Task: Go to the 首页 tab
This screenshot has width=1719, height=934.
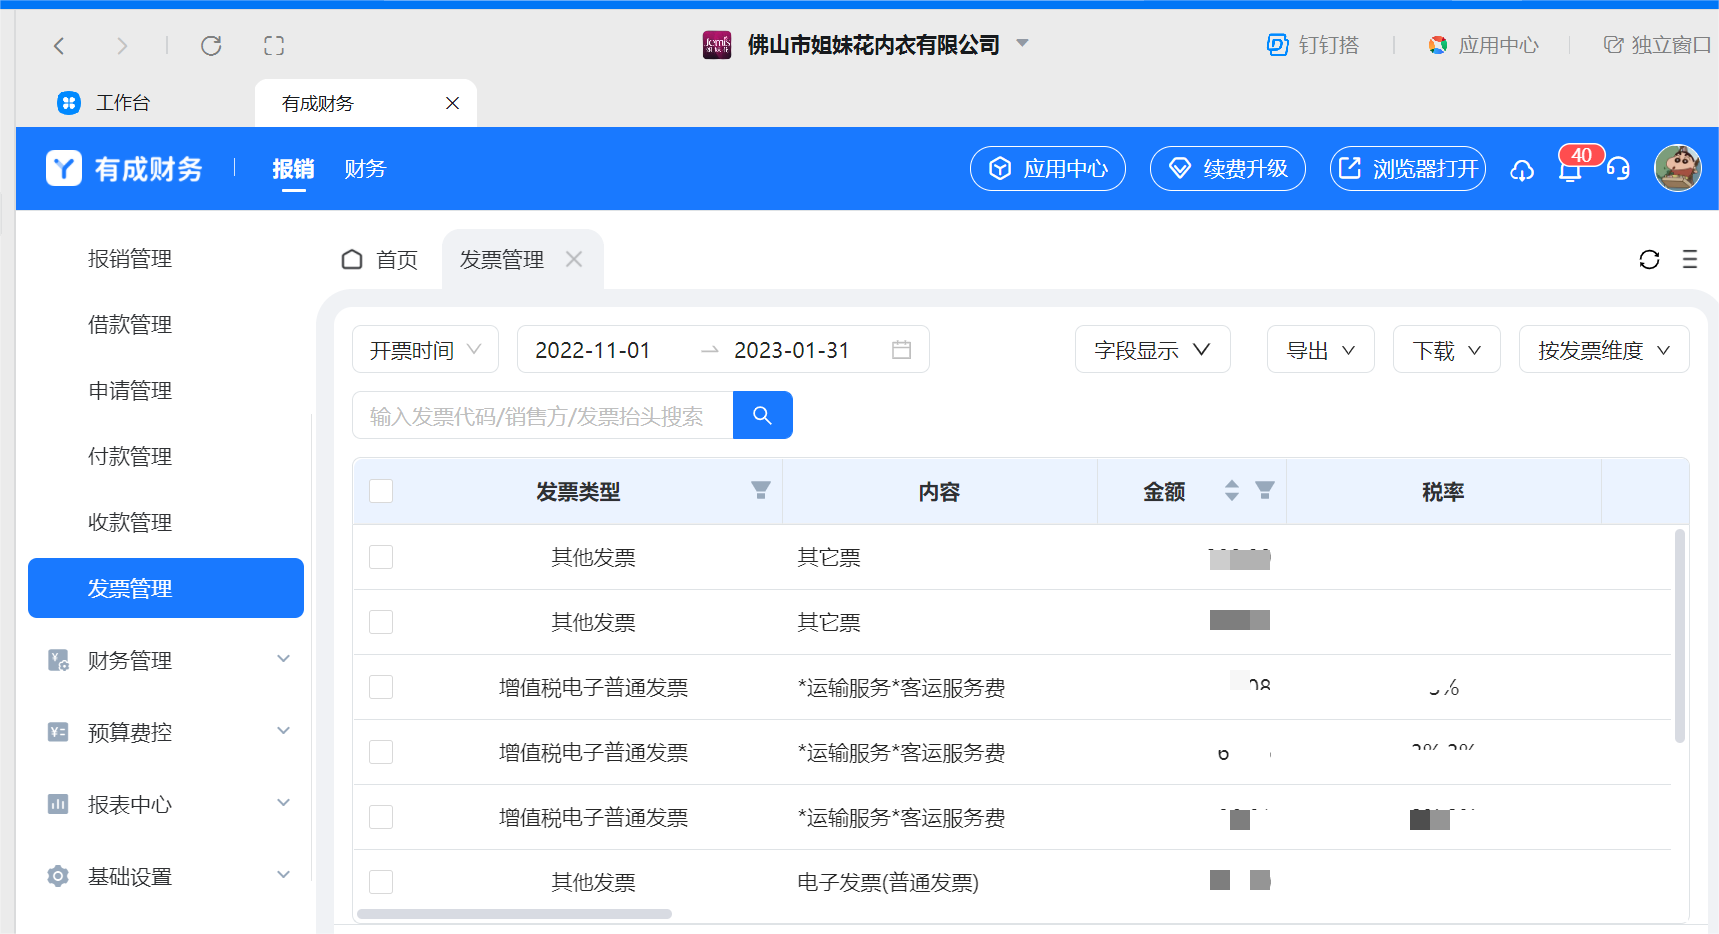Action: (x=381, y=260)
